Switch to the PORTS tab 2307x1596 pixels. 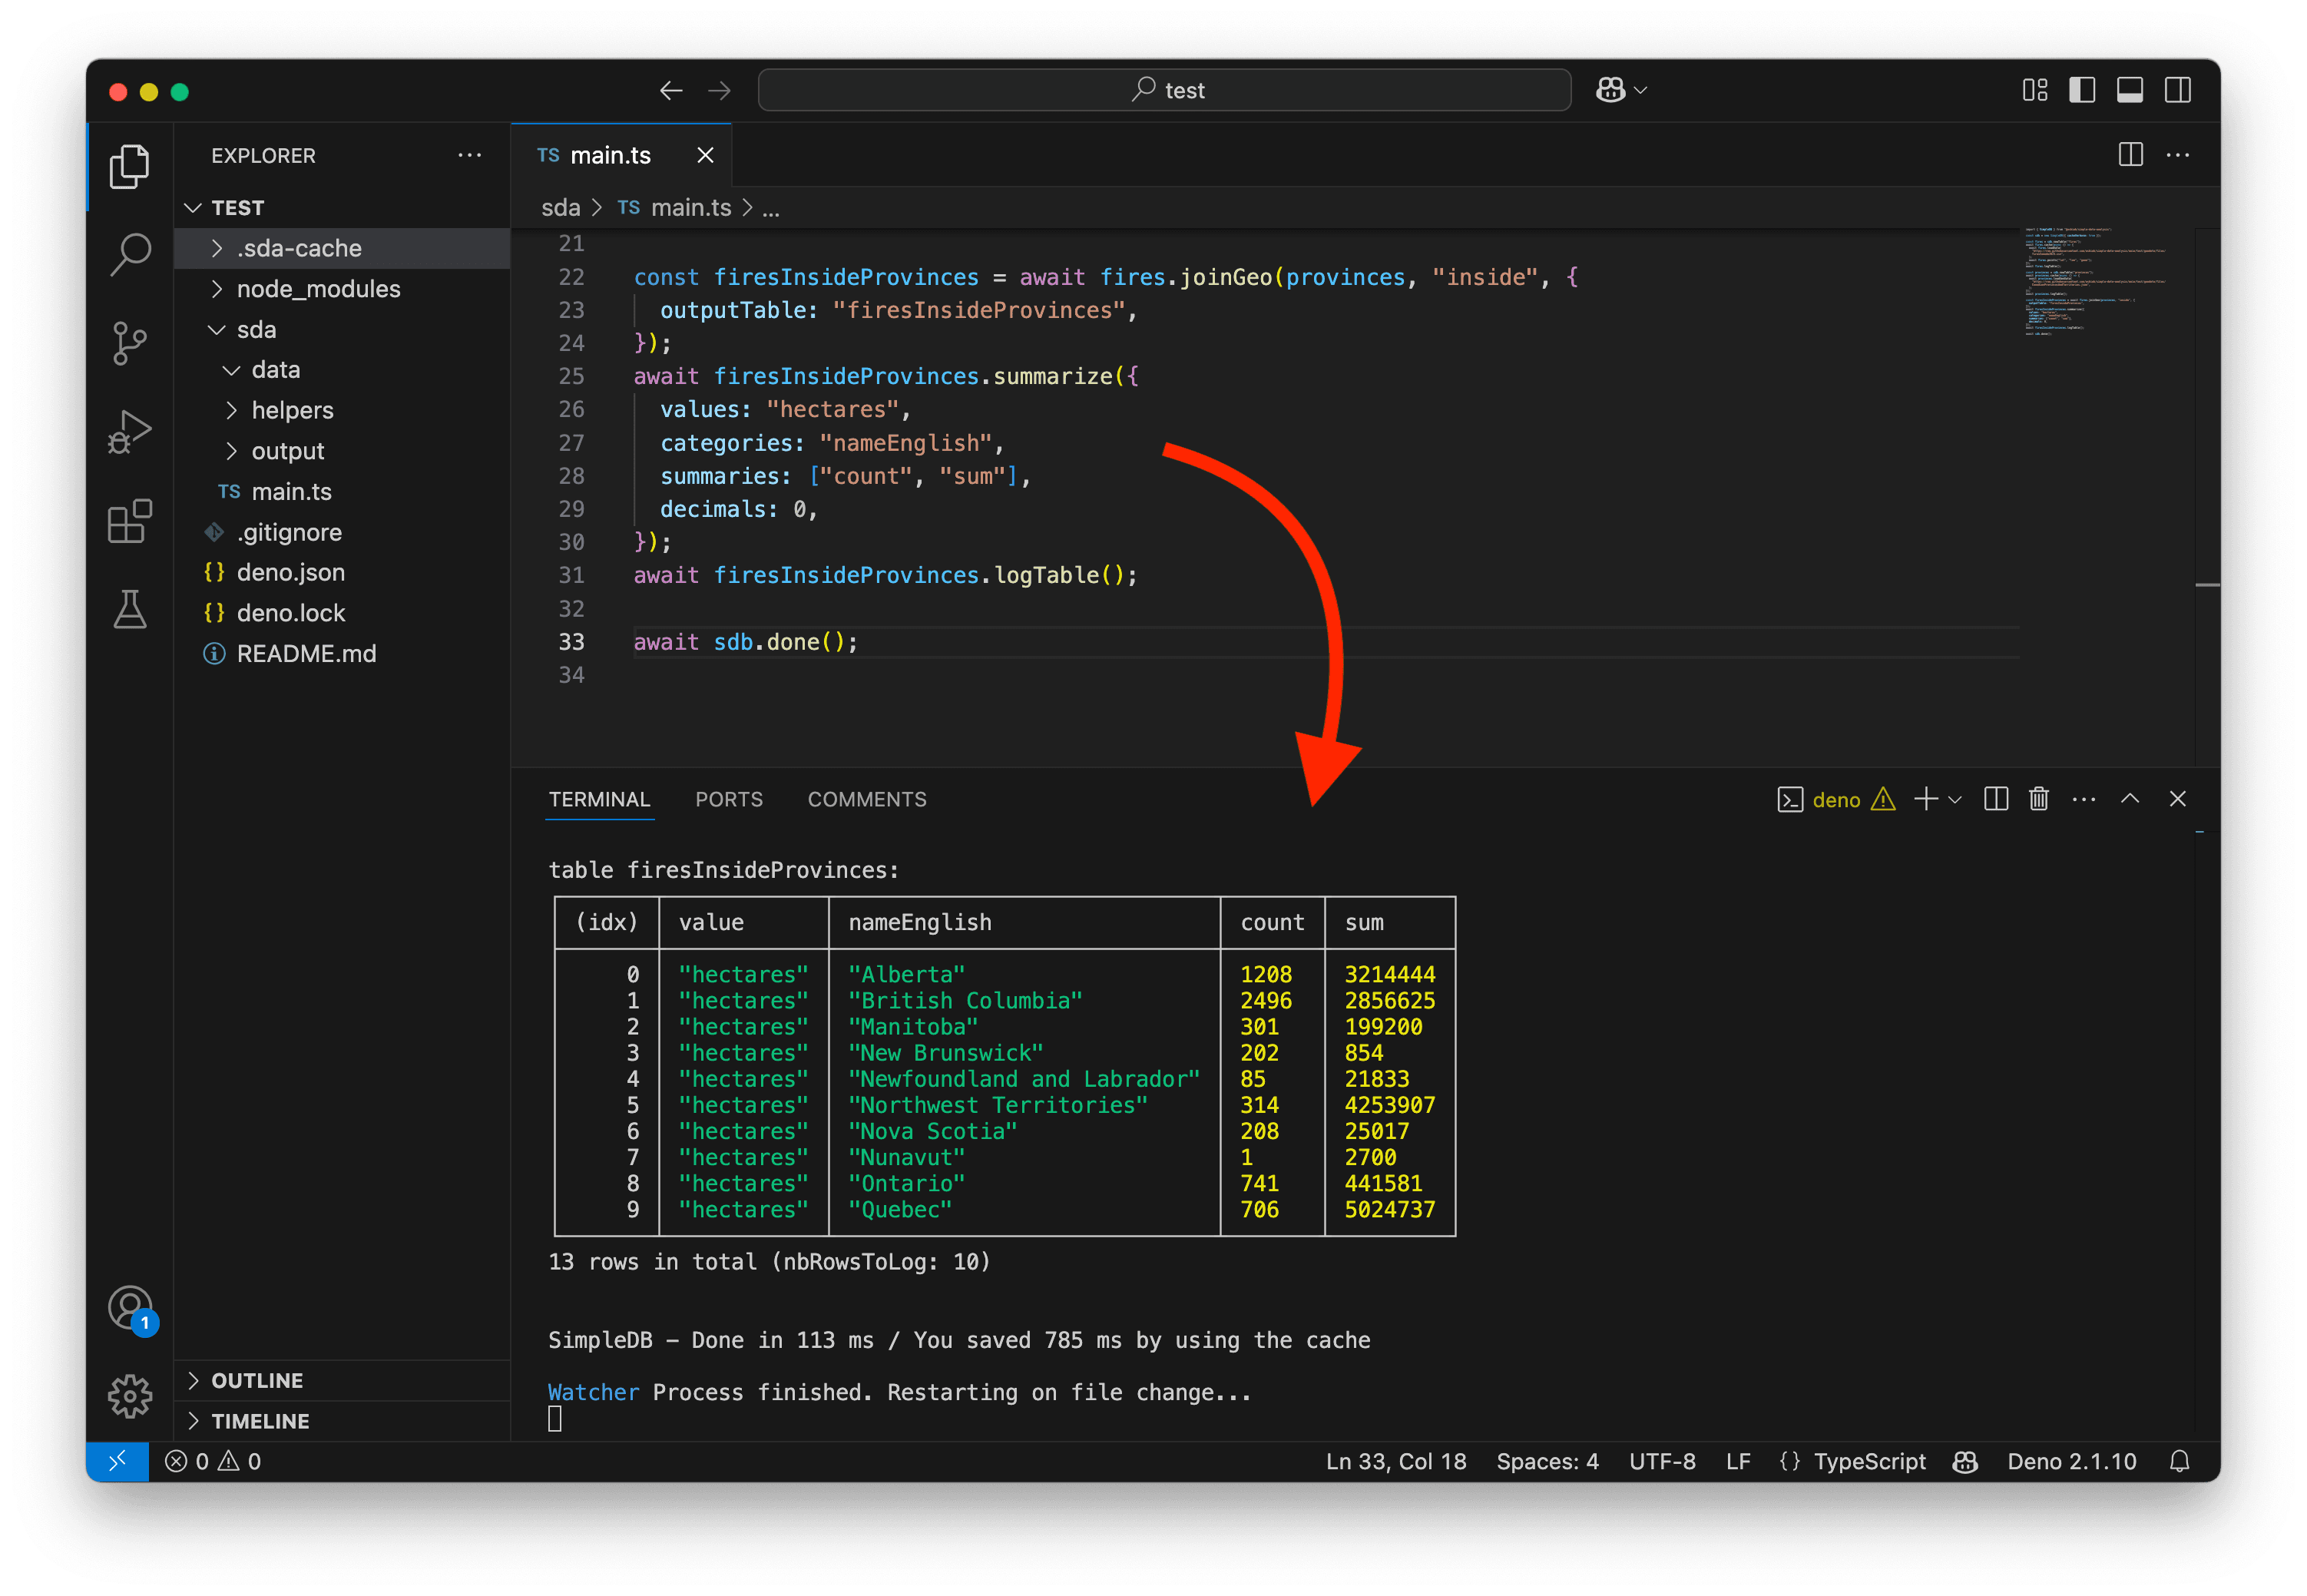tap(729, 799)
